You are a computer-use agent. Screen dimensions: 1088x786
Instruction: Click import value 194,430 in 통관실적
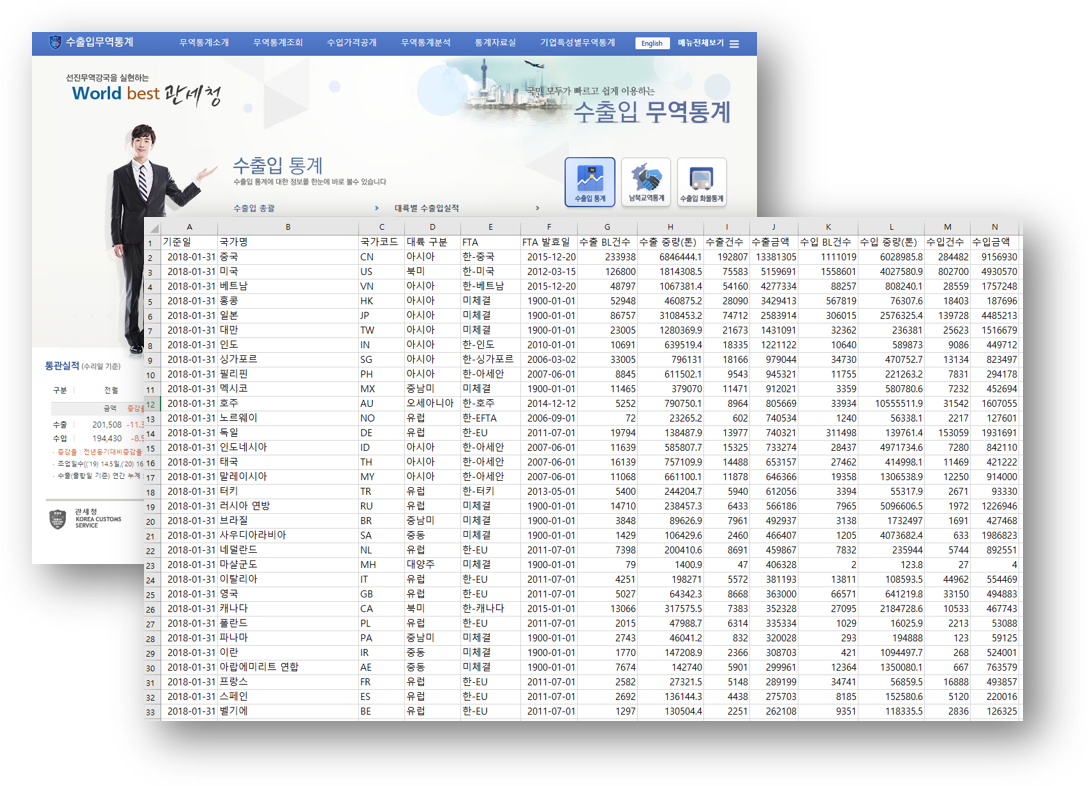click(107, 438)
